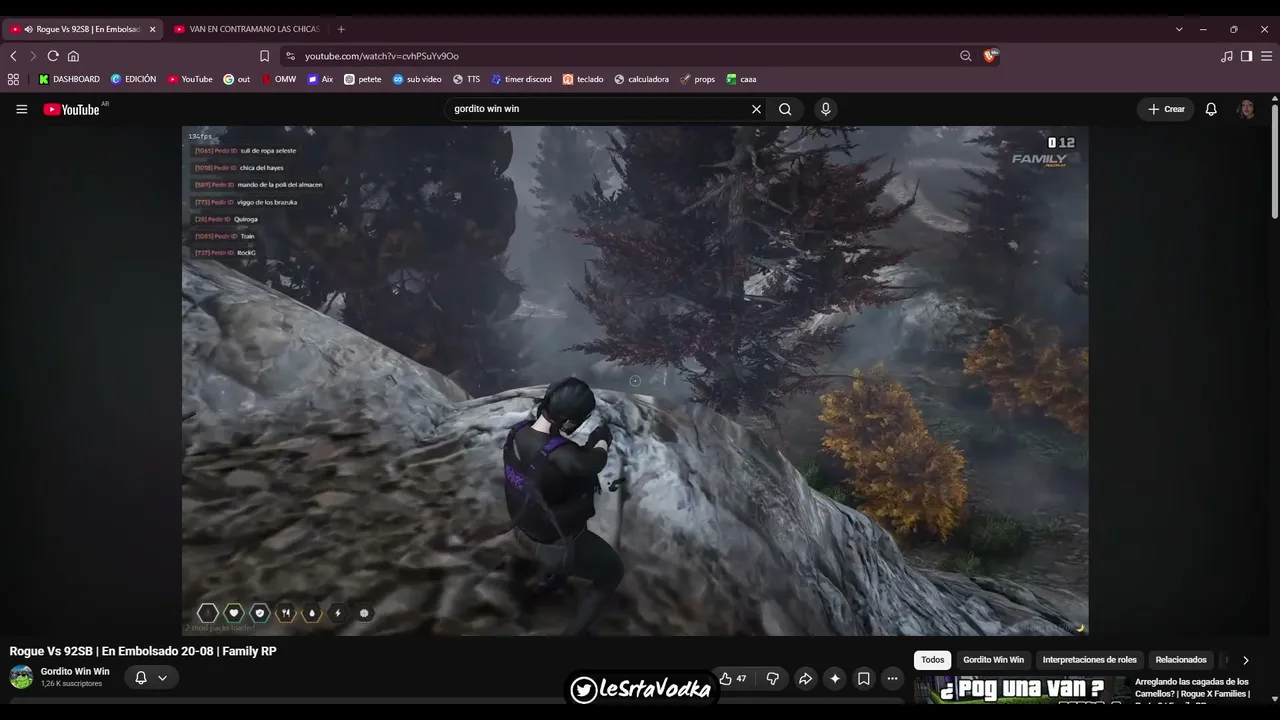Image resolution: width=1280 pixels, height=720 pixels.
Task: Select the Todos filter chip
Action: pyautogui.click(x=933, y=660)
